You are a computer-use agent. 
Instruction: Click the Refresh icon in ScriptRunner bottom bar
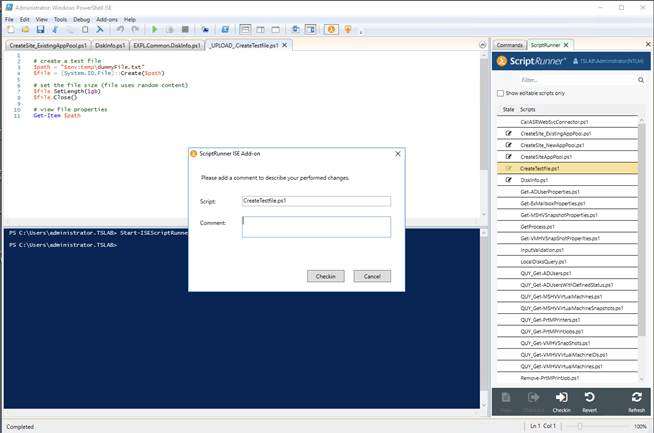(x=636, y=402)
